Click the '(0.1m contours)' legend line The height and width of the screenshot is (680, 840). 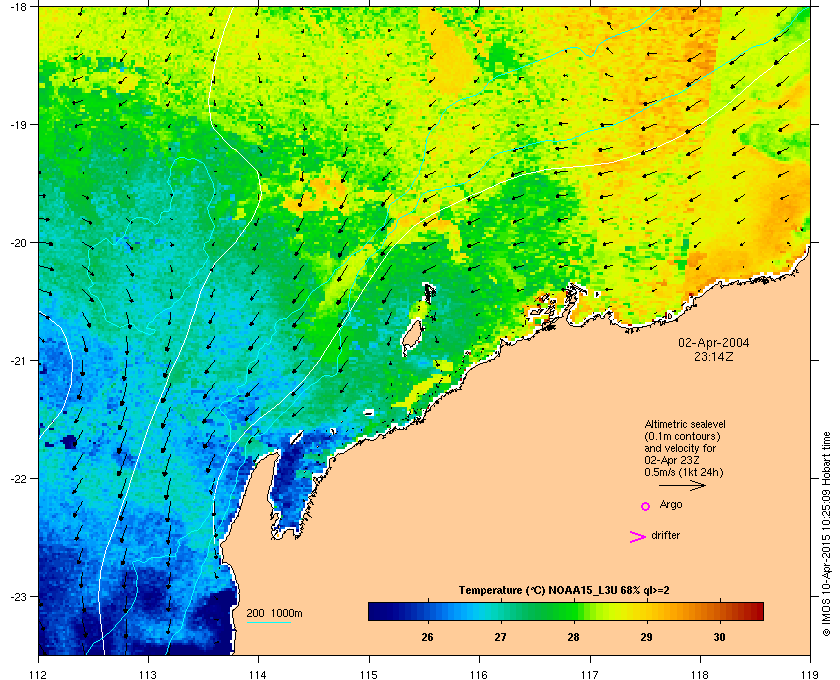(x=682, y=436)
